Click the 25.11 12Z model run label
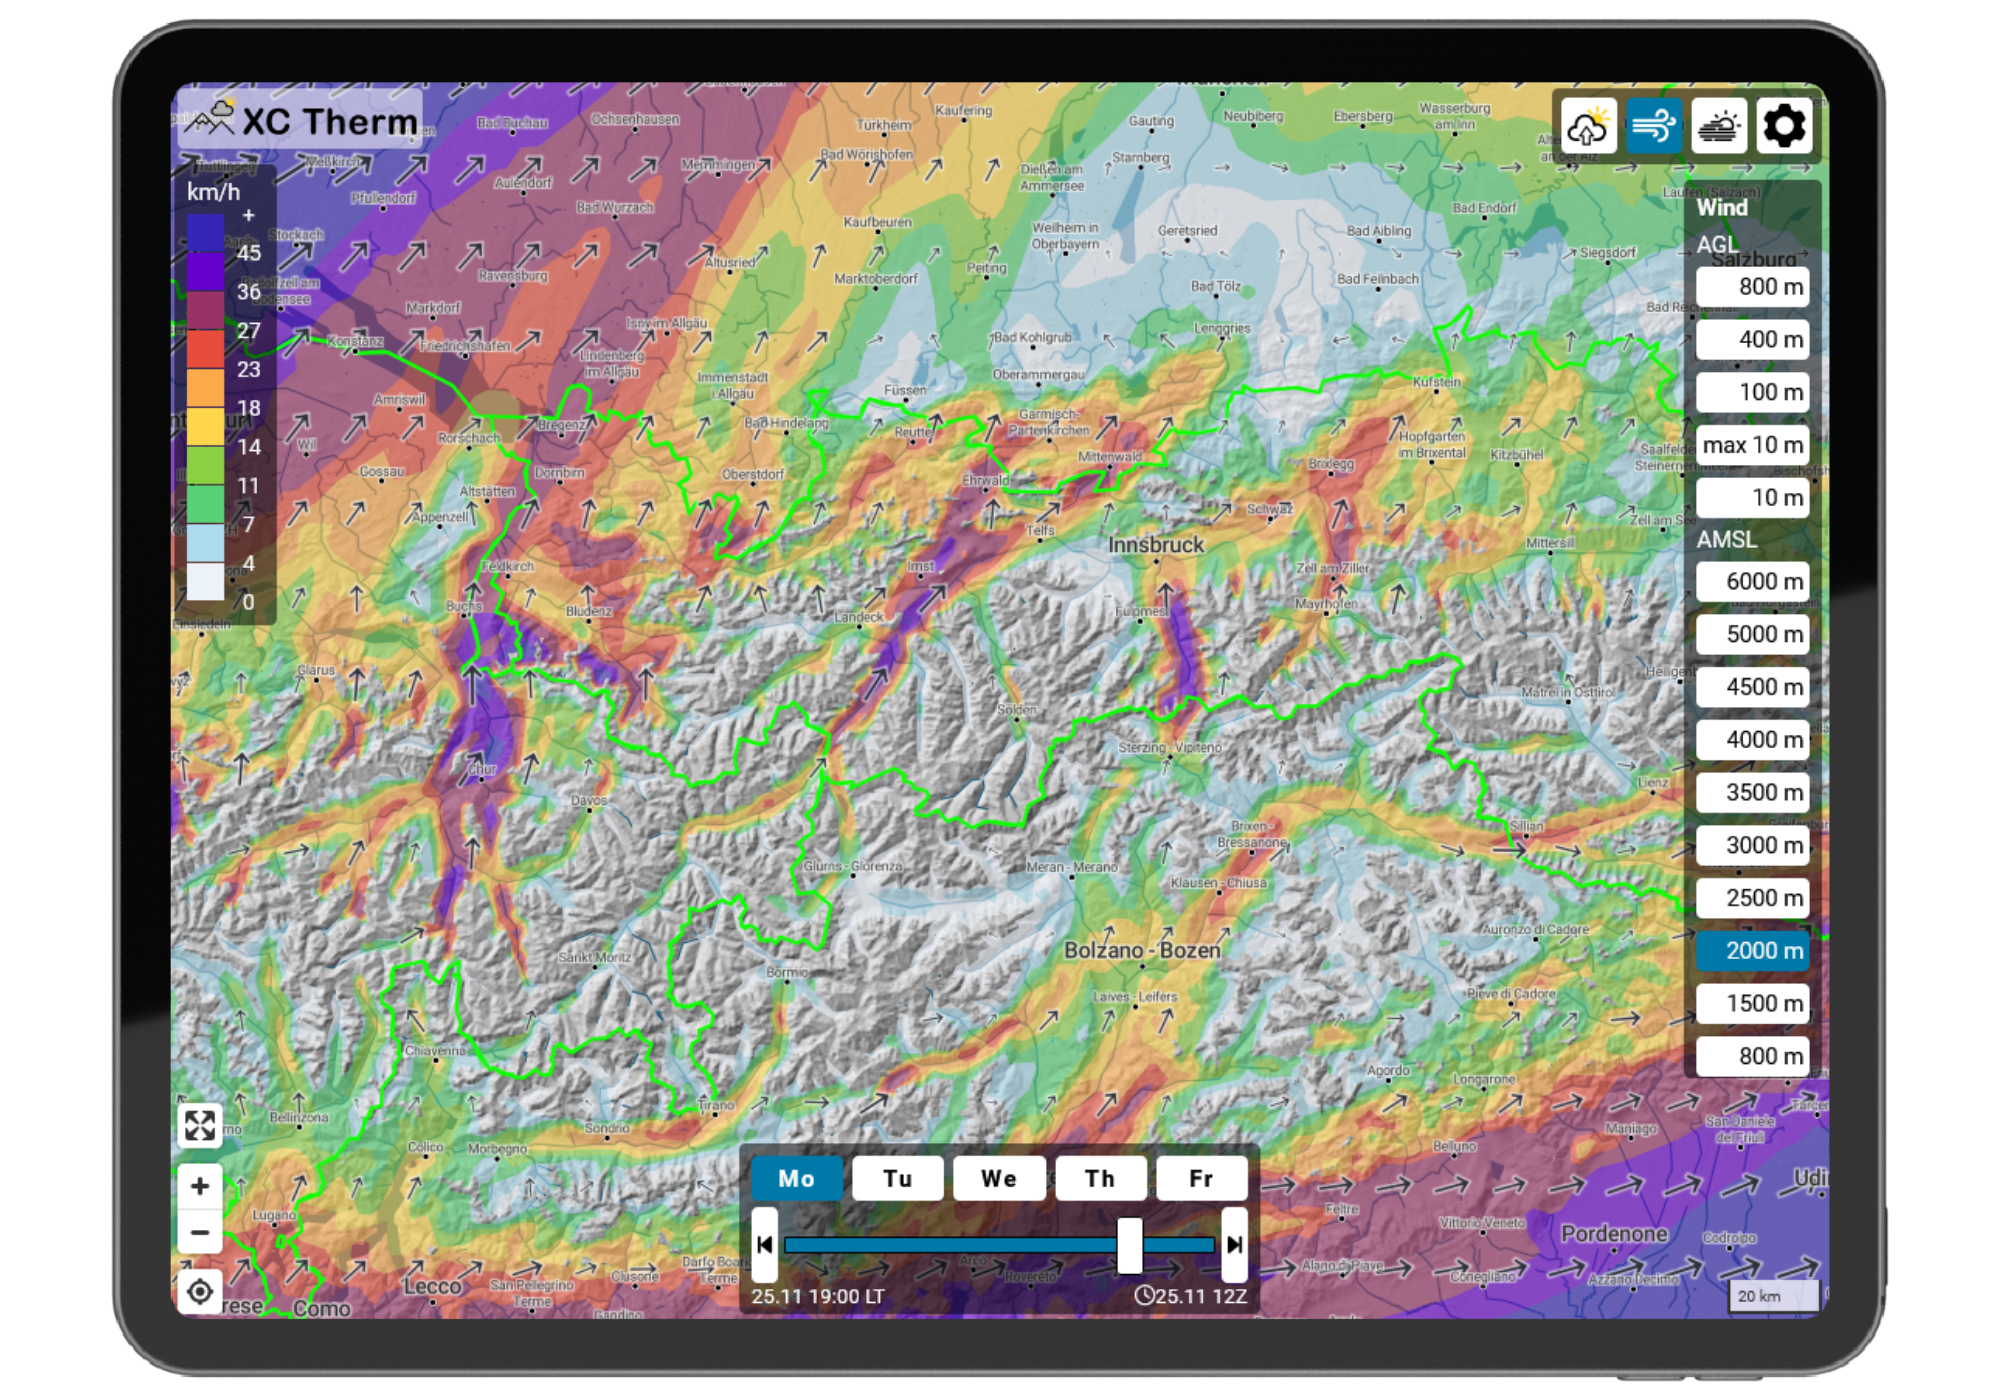This screenshot has height=1400, width=2000. (1191, 1296)
